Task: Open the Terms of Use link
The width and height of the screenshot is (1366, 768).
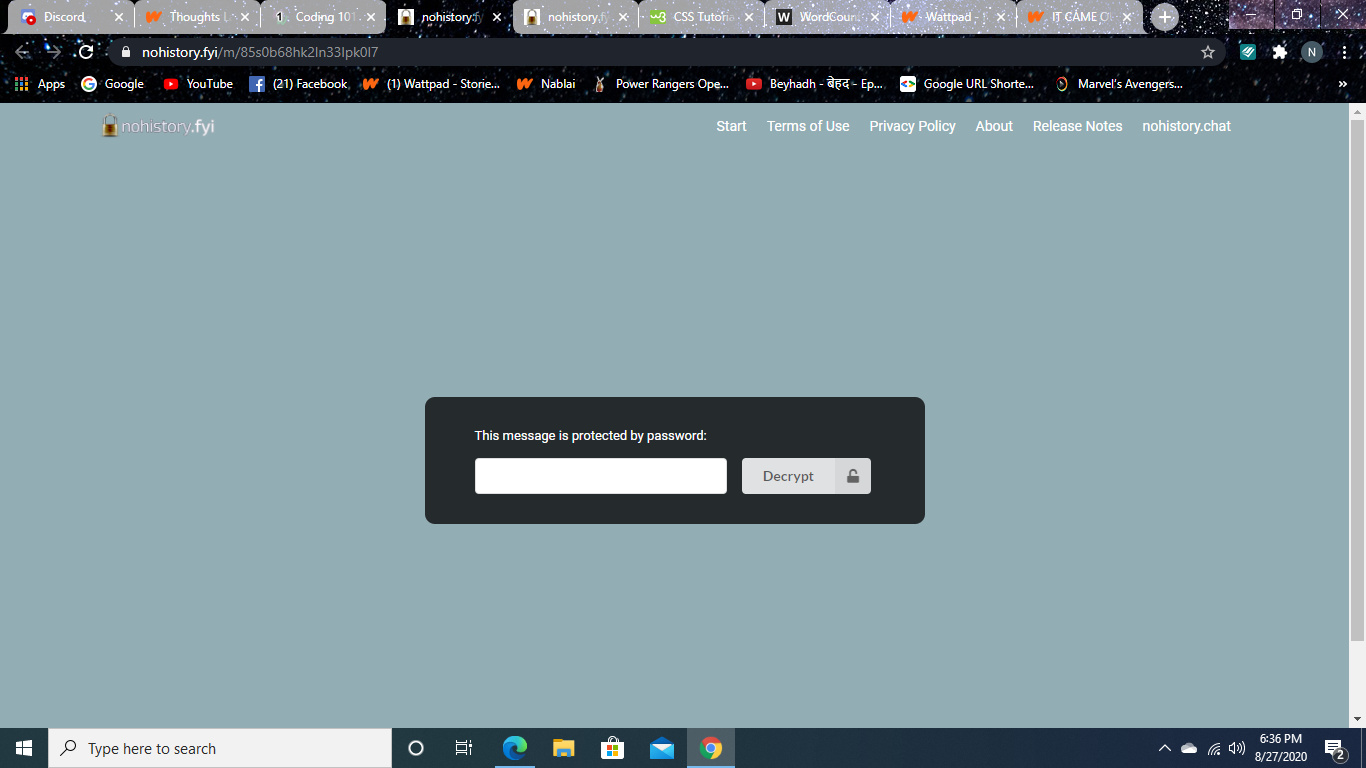Action: coord(808,126)
